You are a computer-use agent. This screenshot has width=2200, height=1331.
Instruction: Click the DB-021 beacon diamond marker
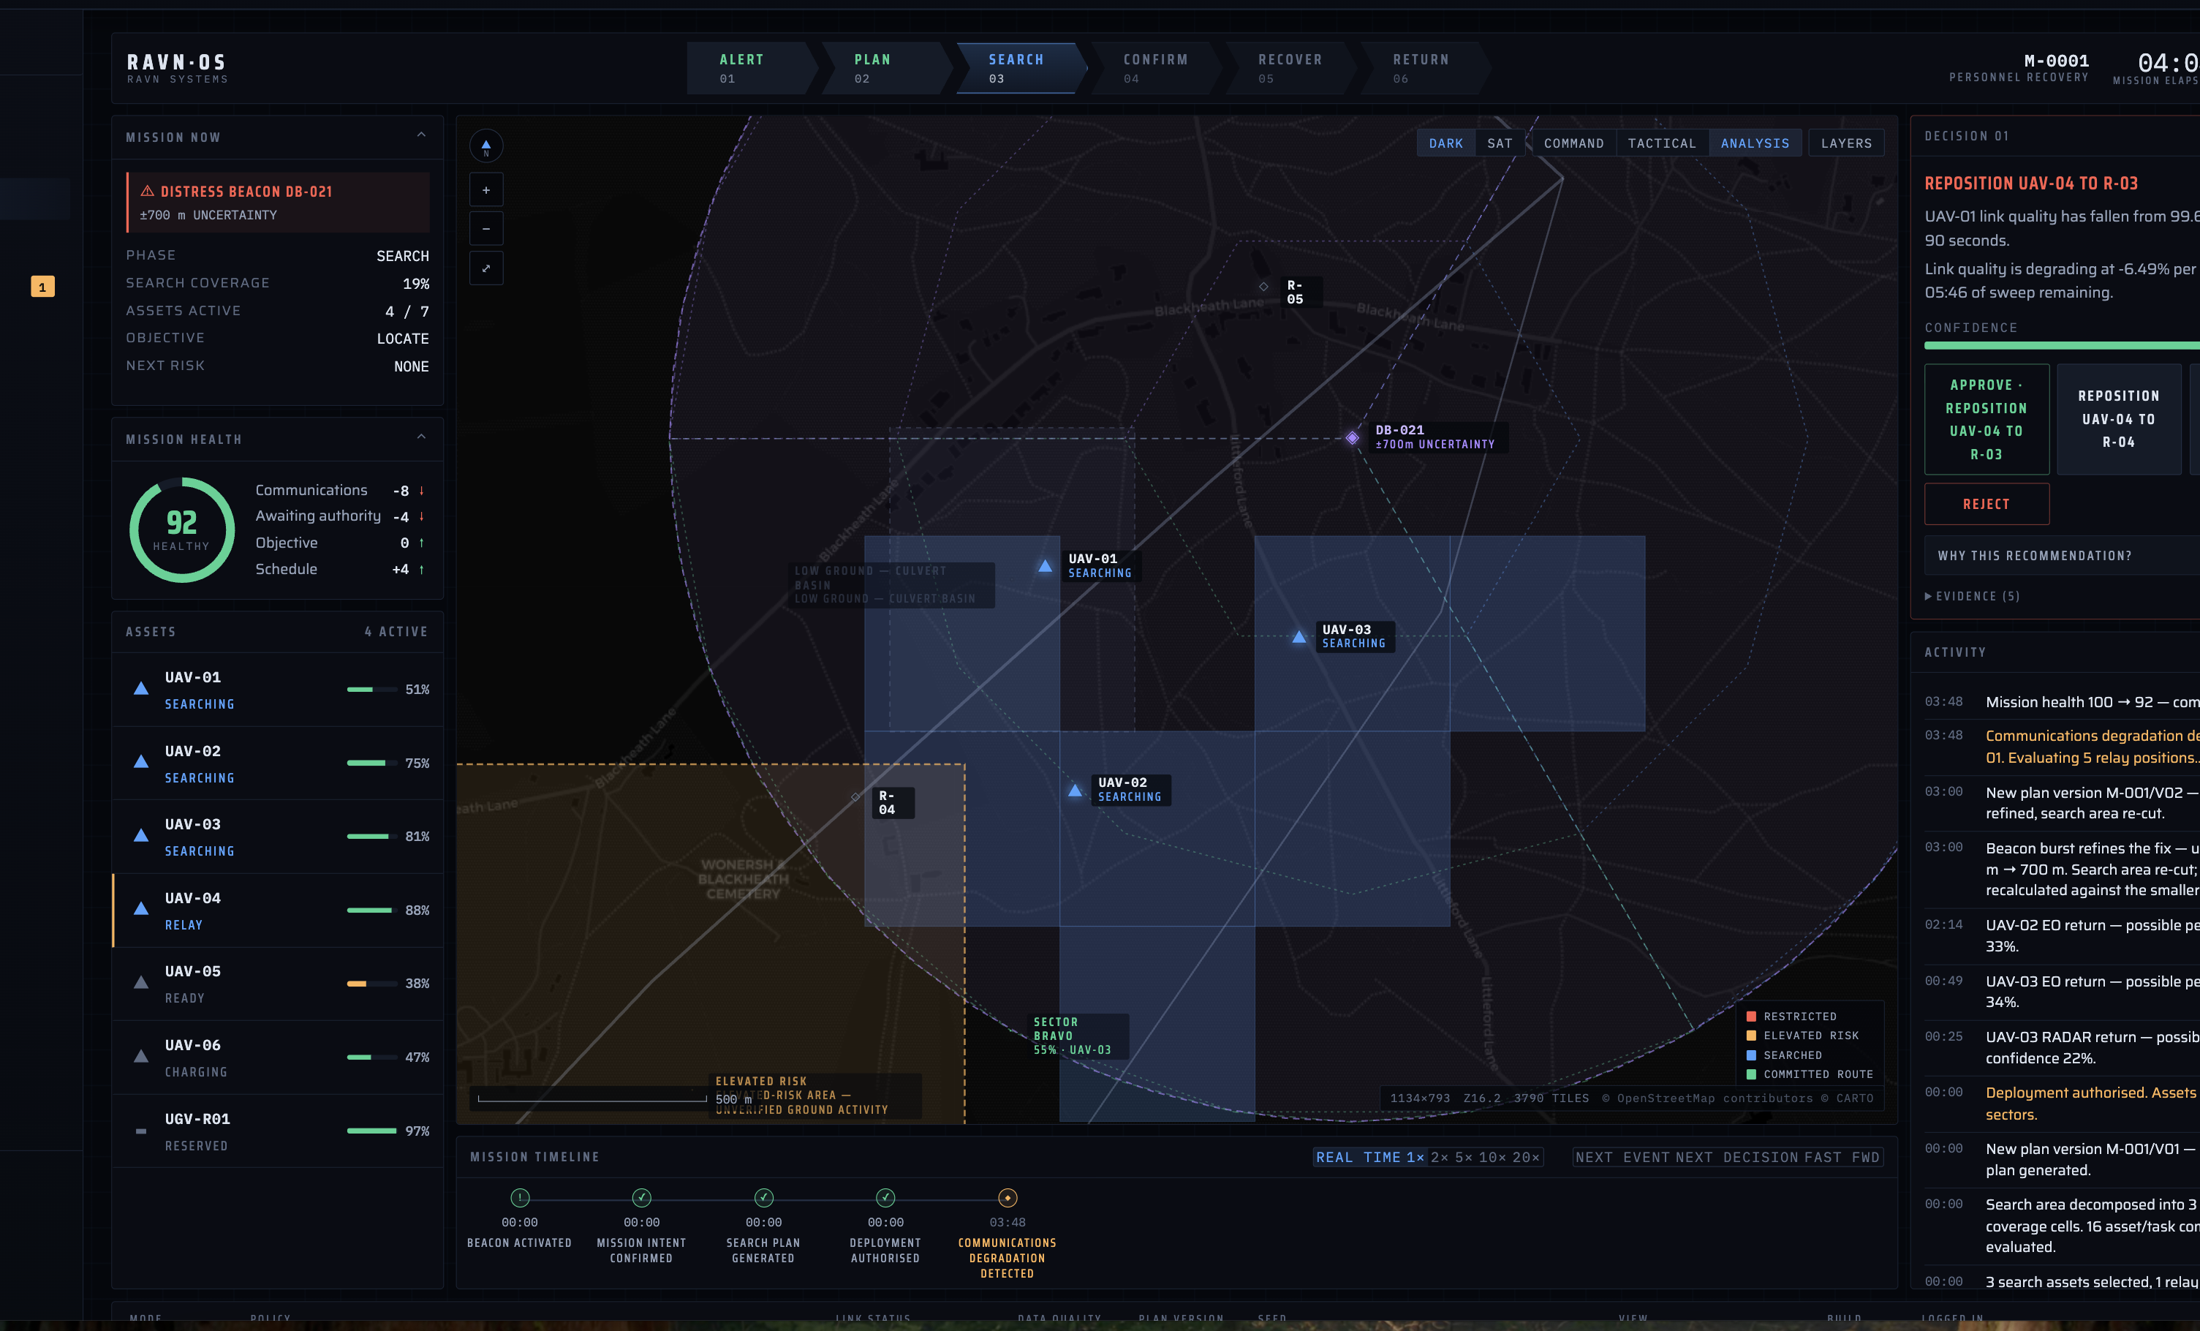1352,438
